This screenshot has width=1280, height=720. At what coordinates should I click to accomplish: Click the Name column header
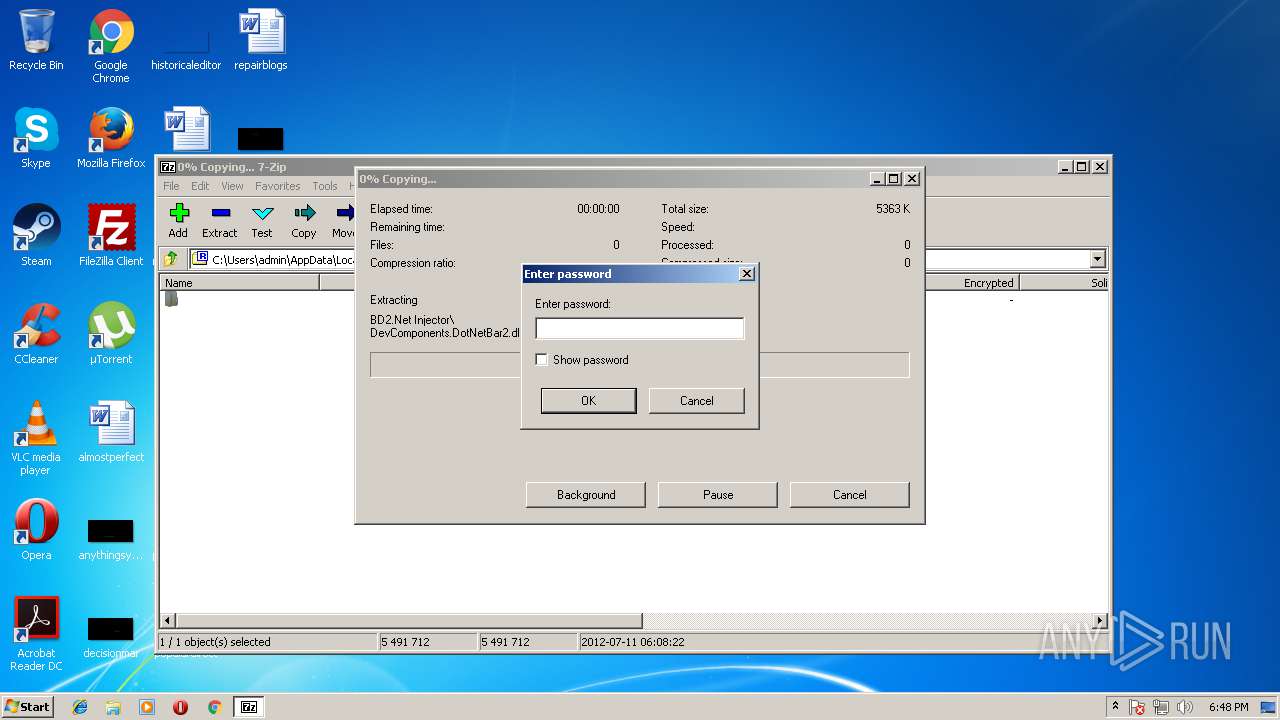tap(240, 283)
